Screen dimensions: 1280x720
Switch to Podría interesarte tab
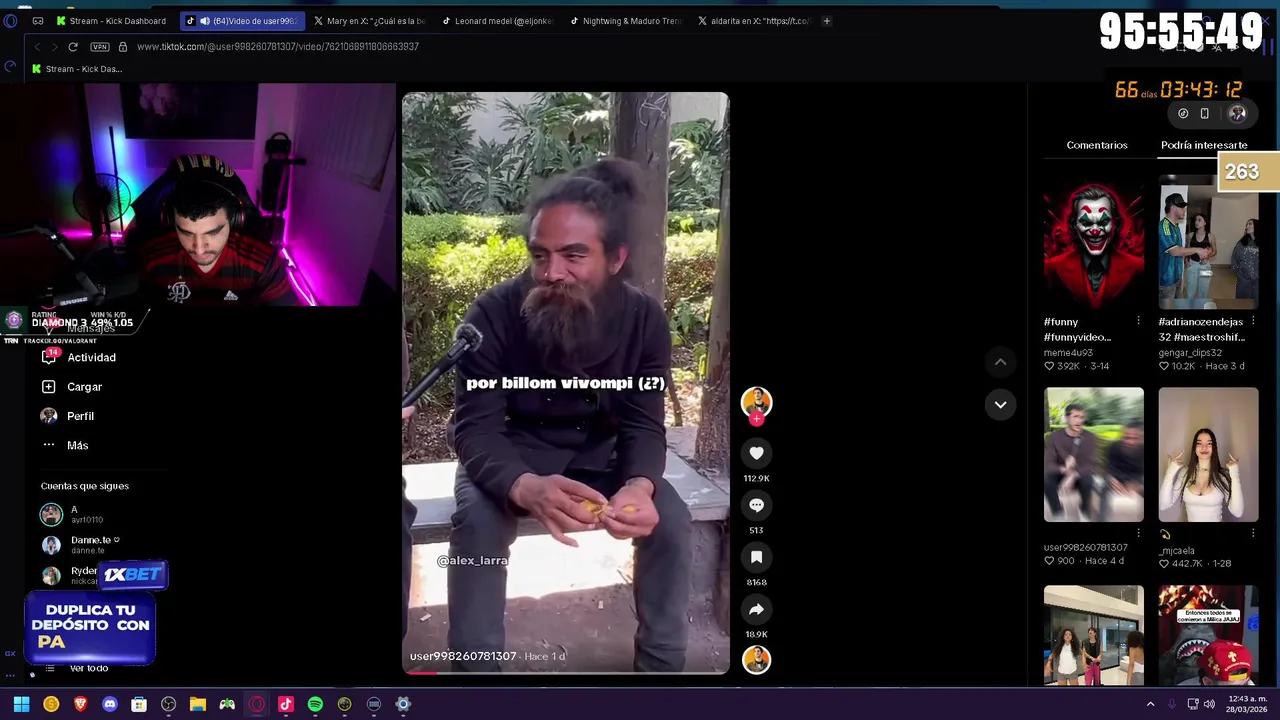pyautogui.click(x=1204, y=145)
